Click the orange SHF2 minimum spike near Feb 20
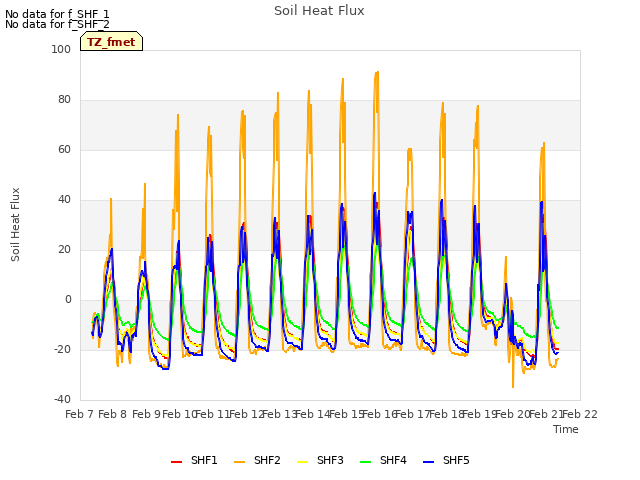 tap(513, 386)
